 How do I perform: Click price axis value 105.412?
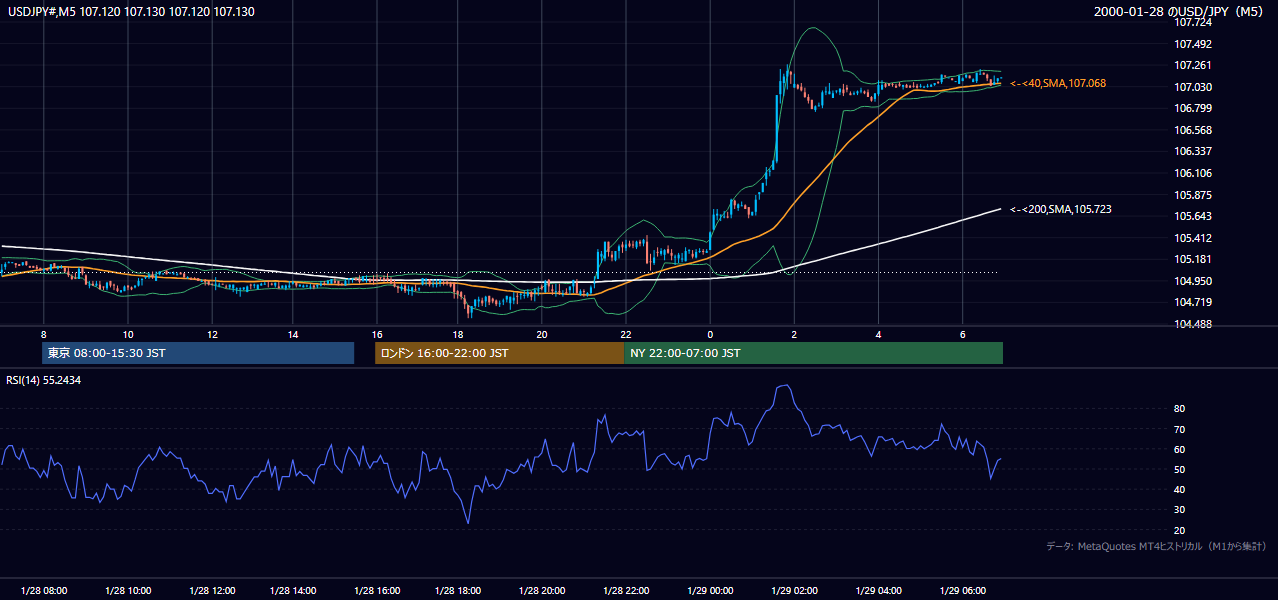[x=1193, y=238]
